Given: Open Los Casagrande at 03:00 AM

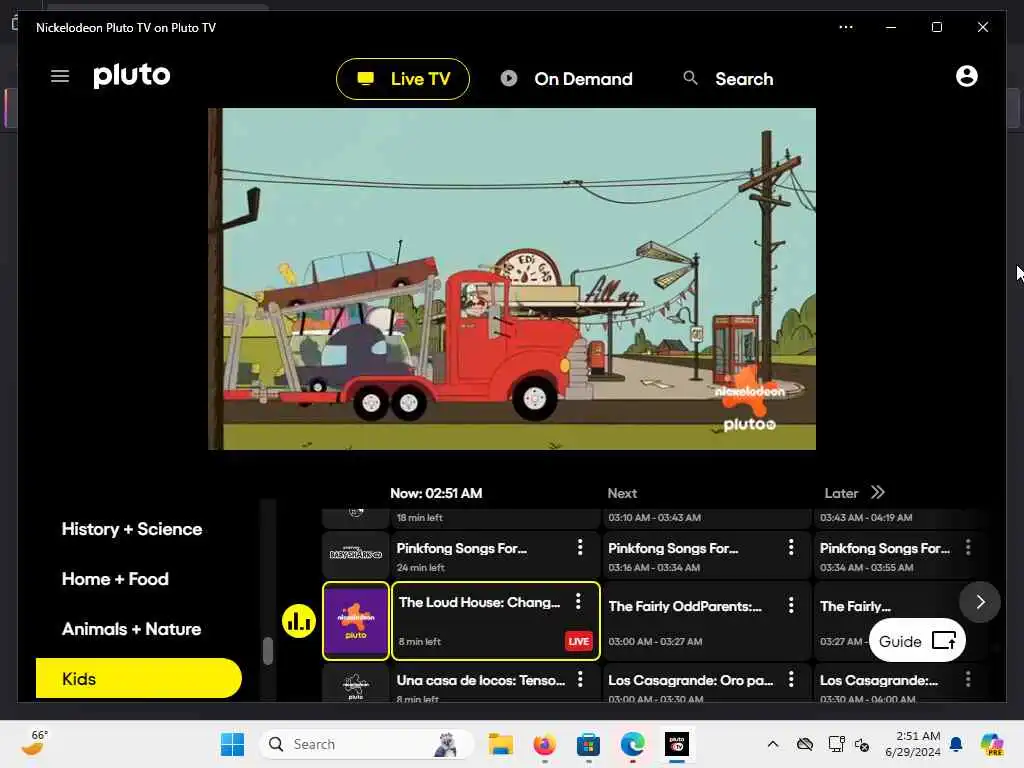Looking at the screenshot, I should (707, 683).
